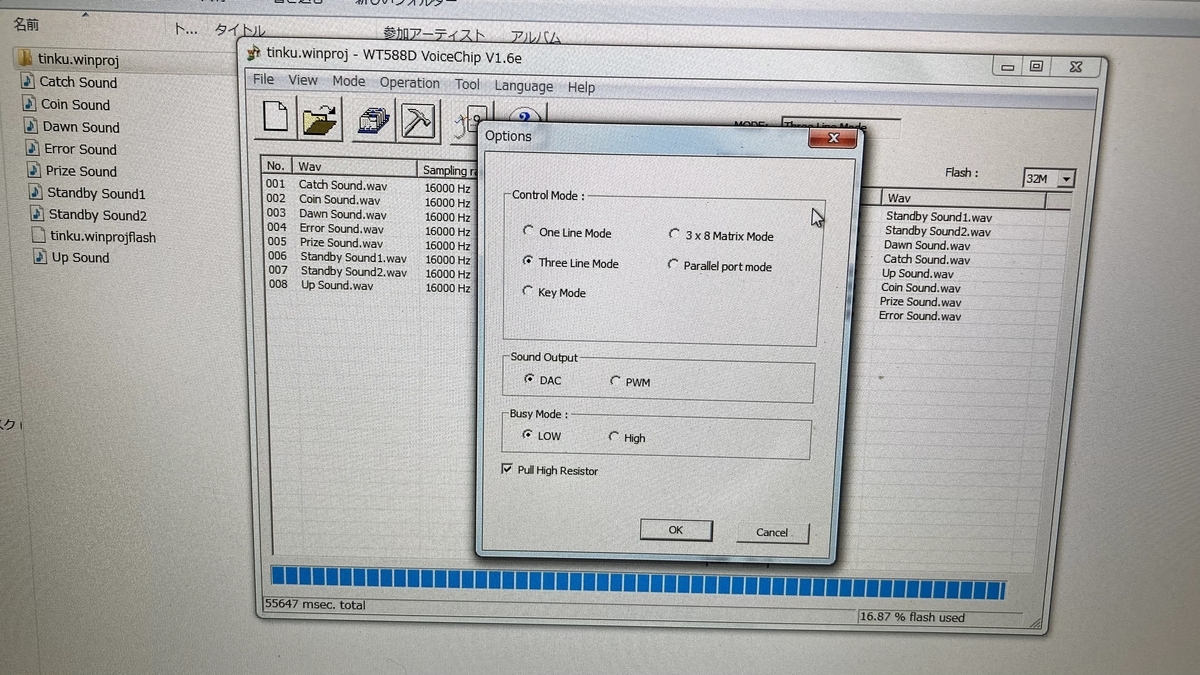Image resolution: width=1200 pixels, height=675 pixels.
Task: Set Sound Output to PWM
Action: point(615,381)
